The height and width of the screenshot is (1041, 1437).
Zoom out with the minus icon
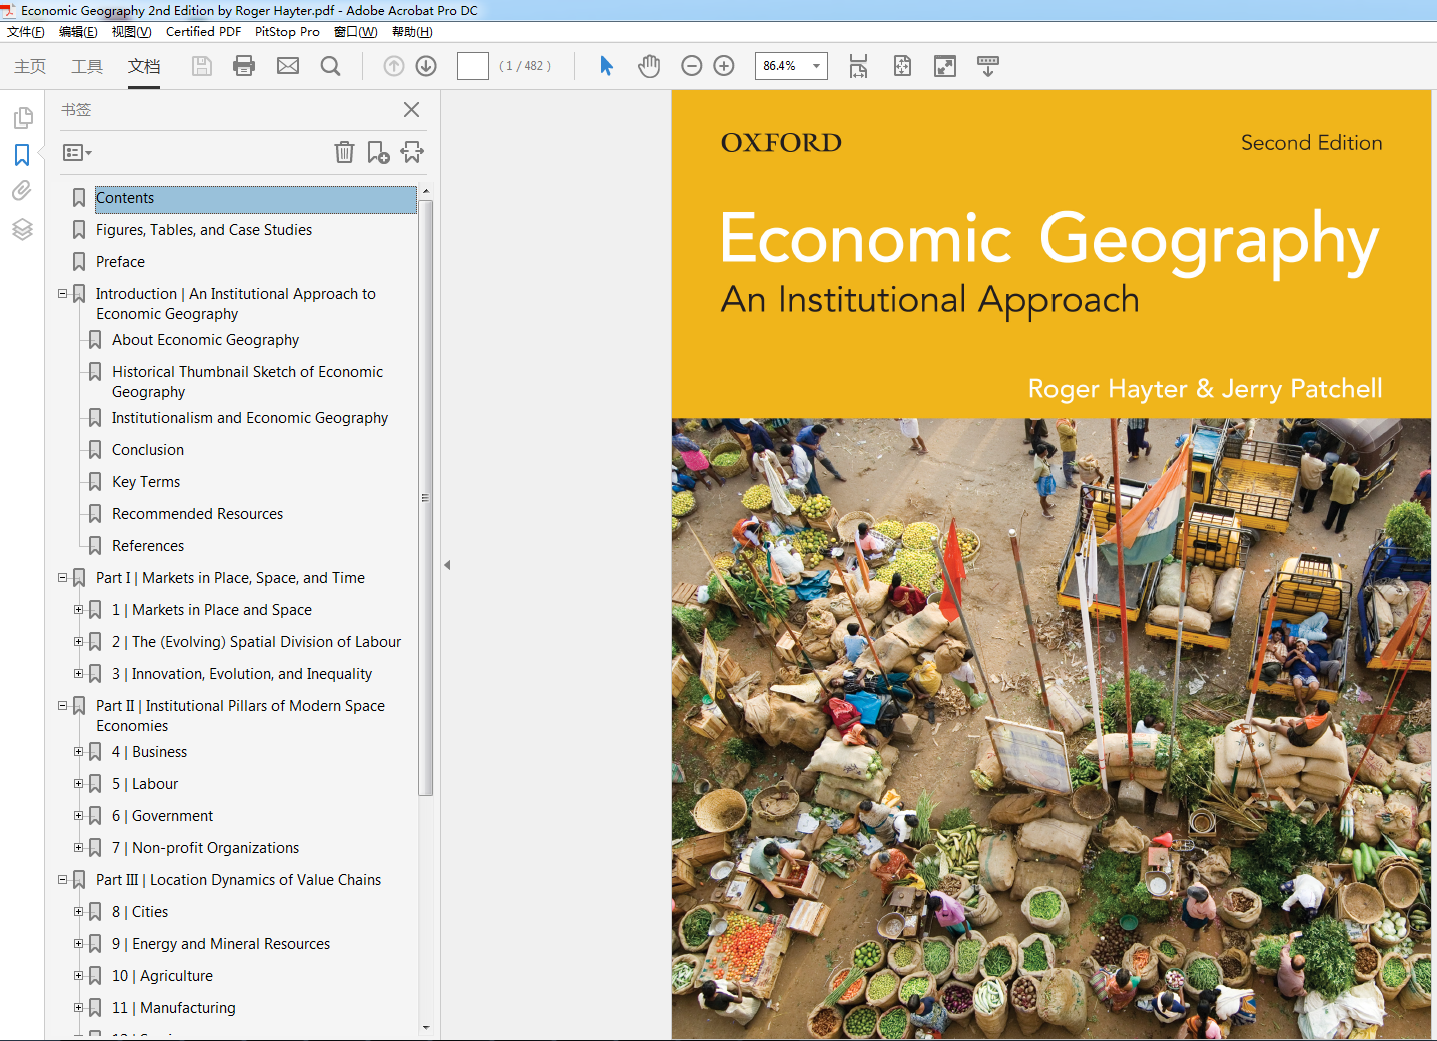[691, 66]
